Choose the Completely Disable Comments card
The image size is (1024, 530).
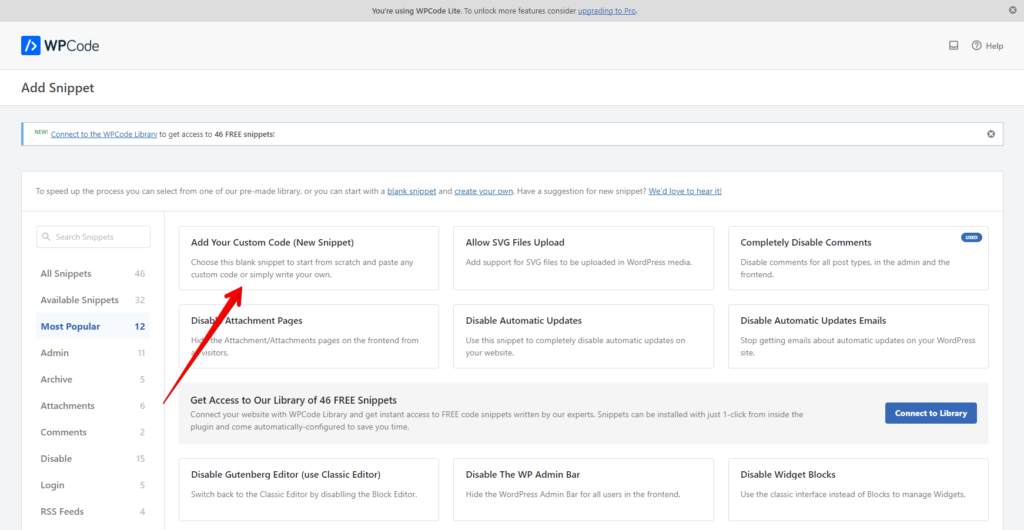click(858, 258)
